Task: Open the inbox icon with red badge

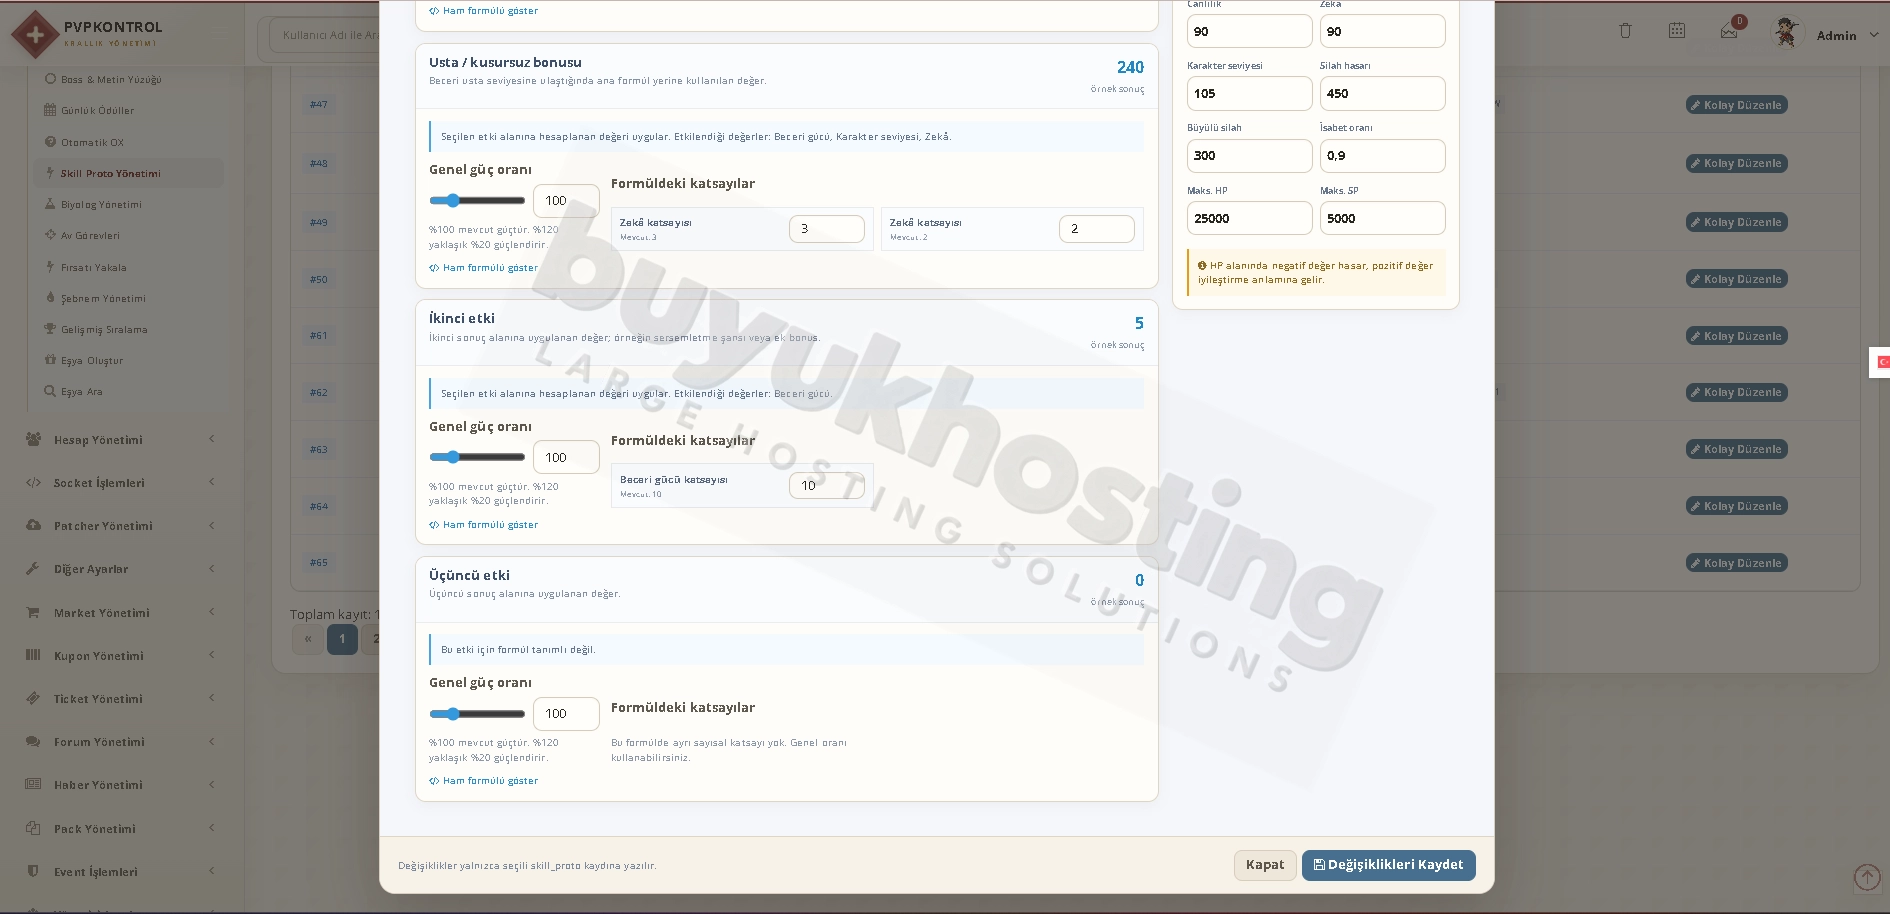Action: [x=1729, y=31]
